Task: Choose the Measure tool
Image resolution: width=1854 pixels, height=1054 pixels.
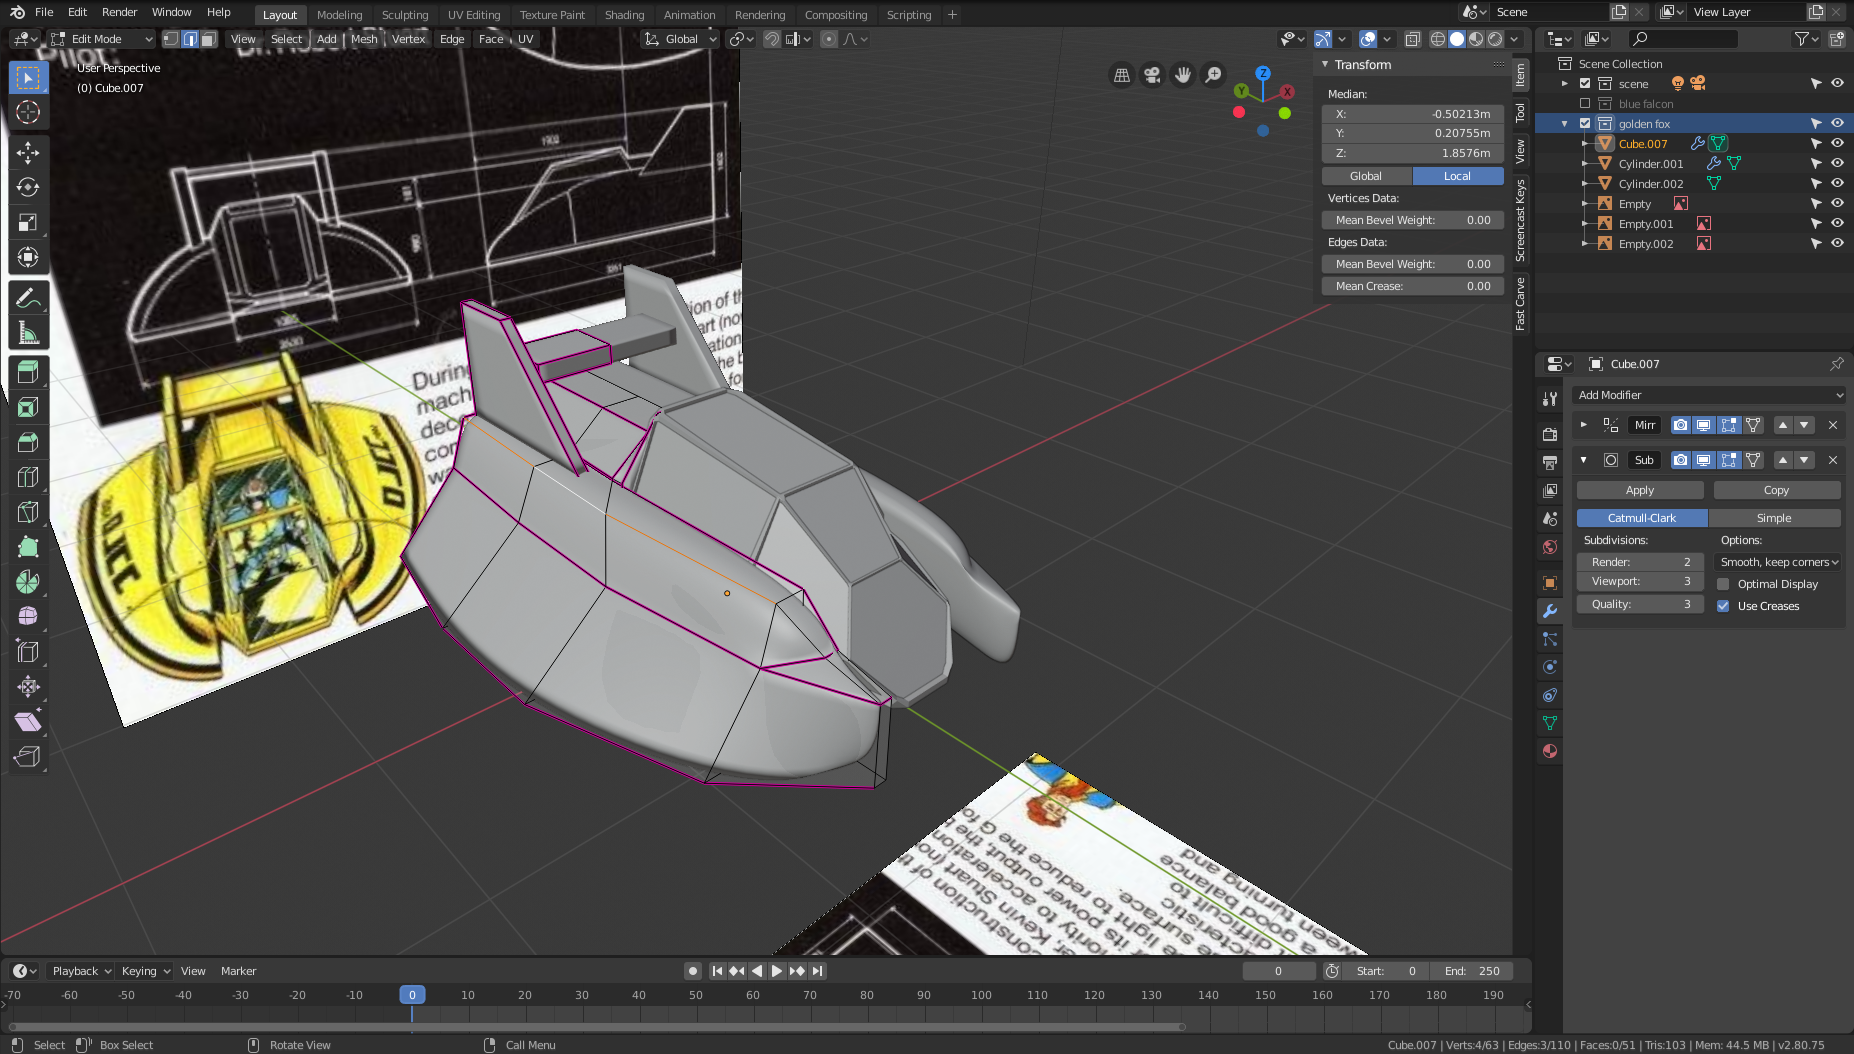Action: pos(28,333)
